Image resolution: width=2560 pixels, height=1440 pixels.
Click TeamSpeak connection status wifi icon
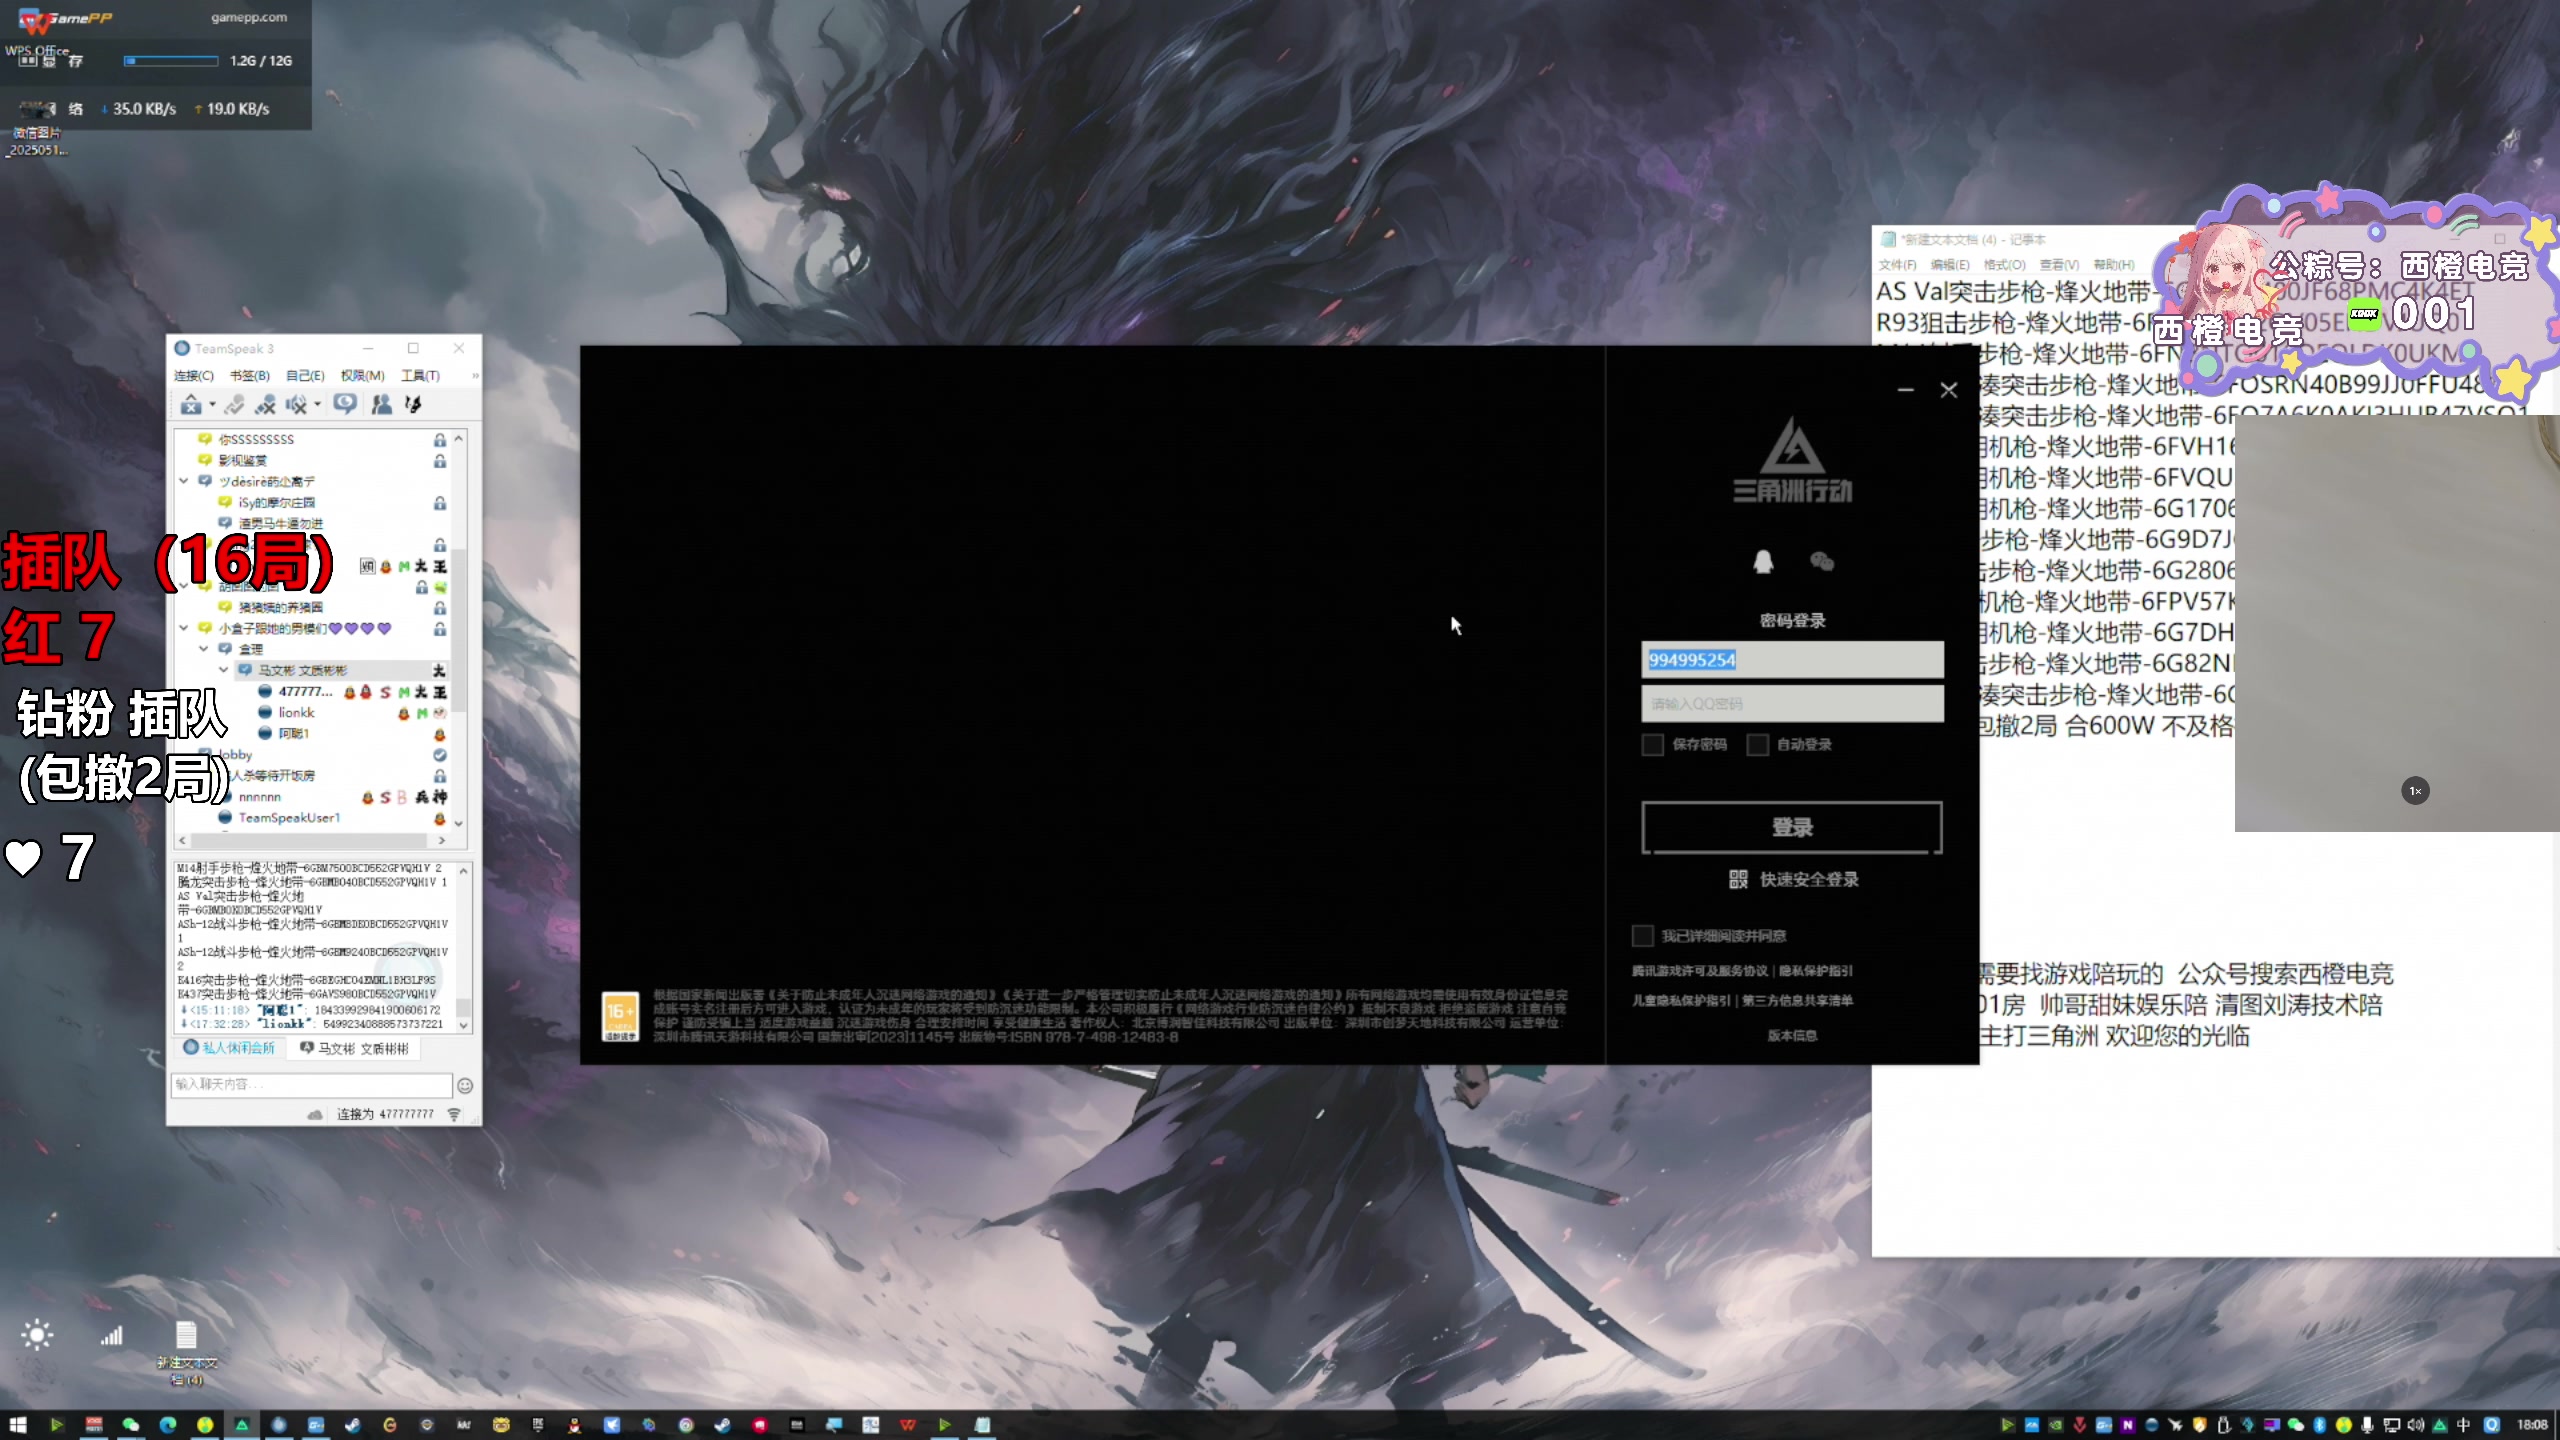coord(454,1114)
